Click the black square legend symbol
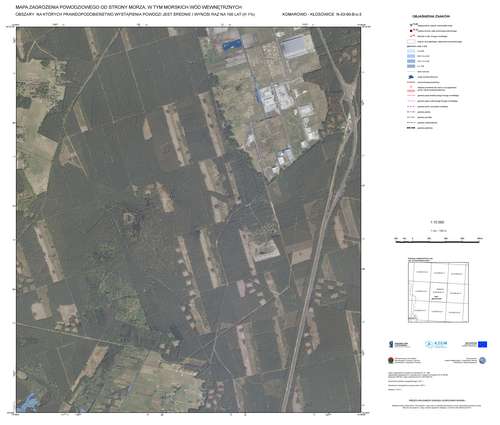Image resolution: width=500 pixels, height=425 pixels. point(411,31)
